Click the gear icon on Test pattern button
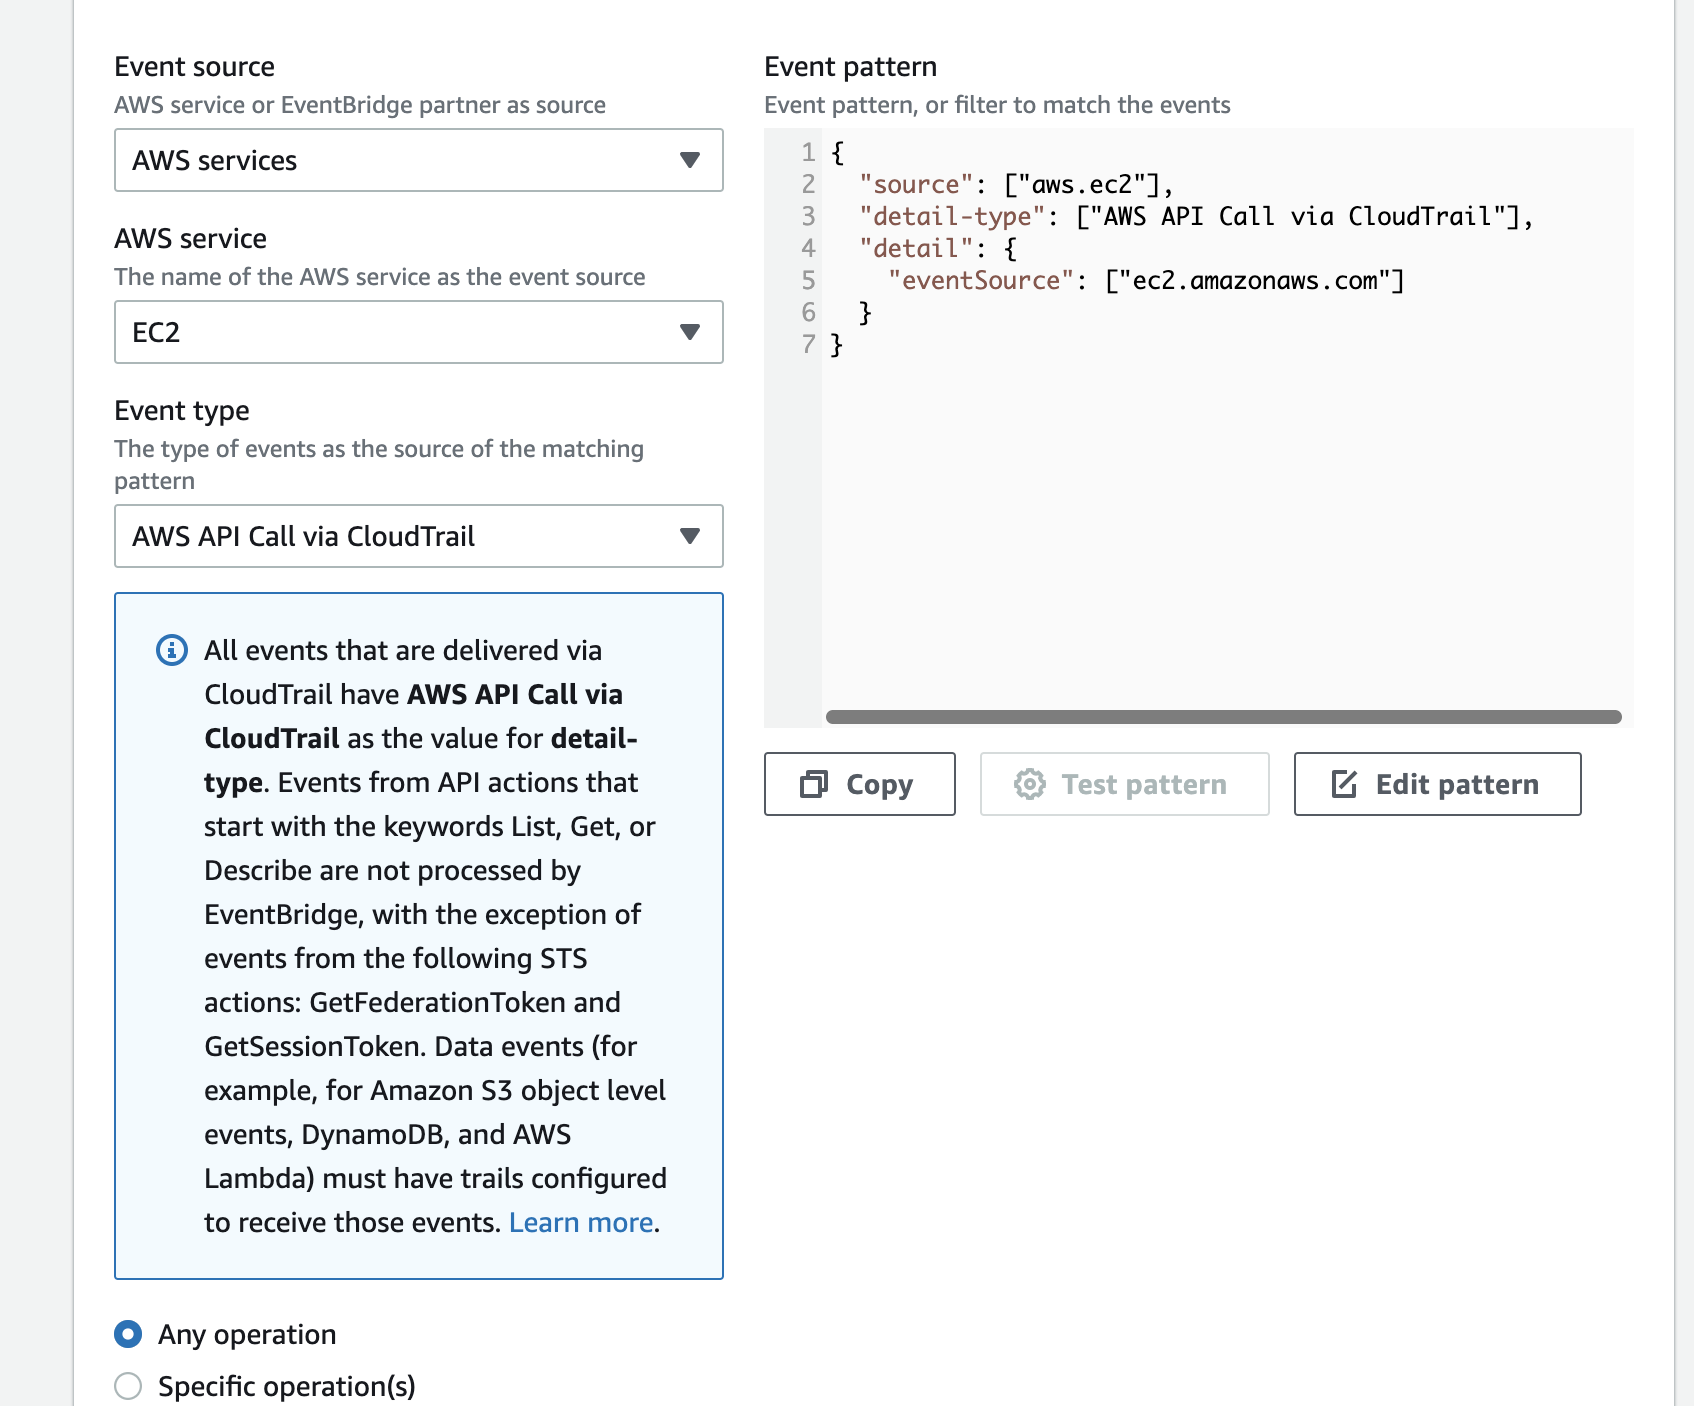Screen dimensions: 1694x1406 1030,784
